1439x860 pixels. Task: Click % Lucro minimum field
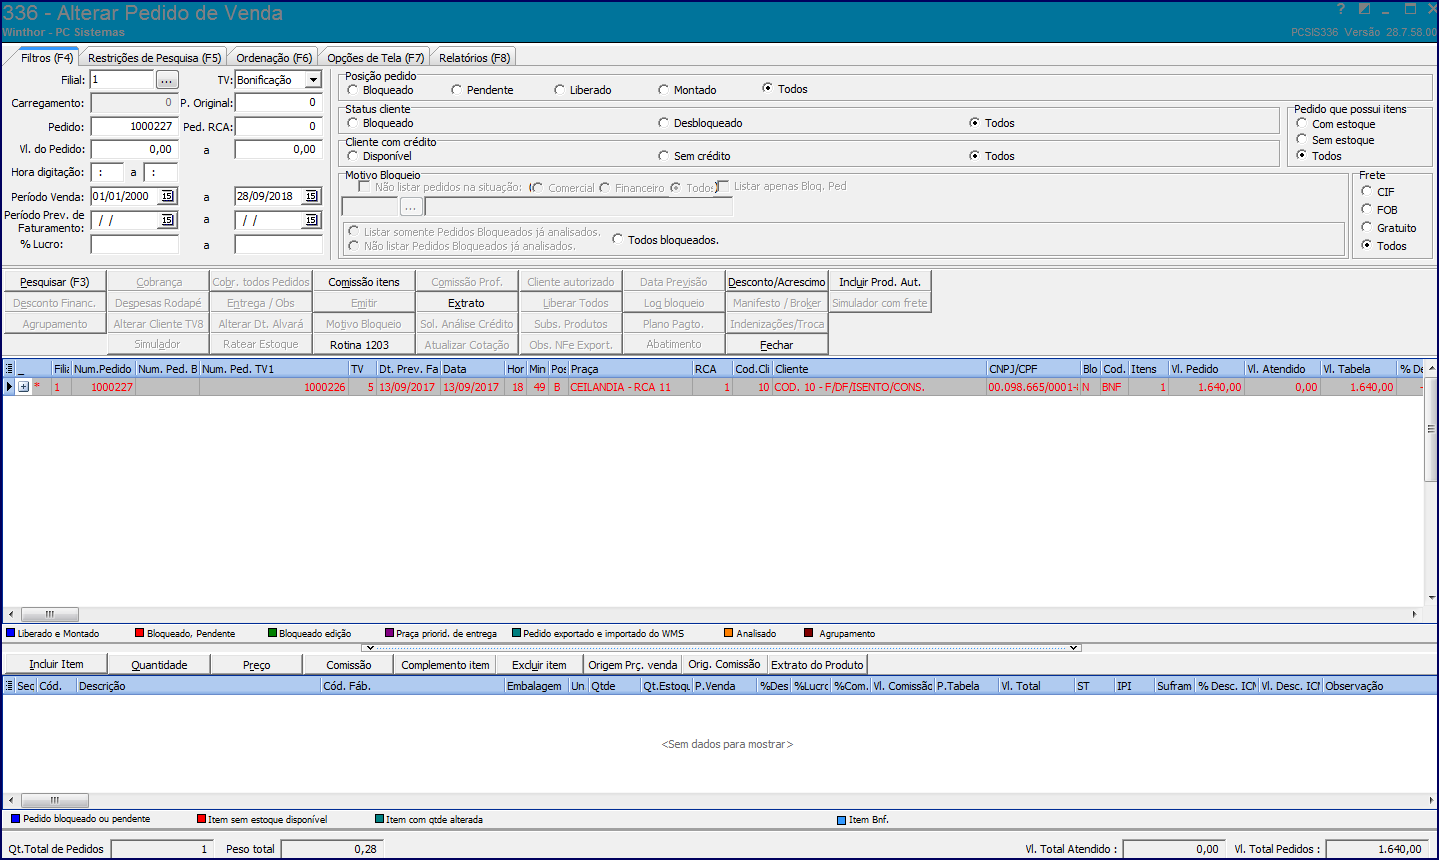134,244
